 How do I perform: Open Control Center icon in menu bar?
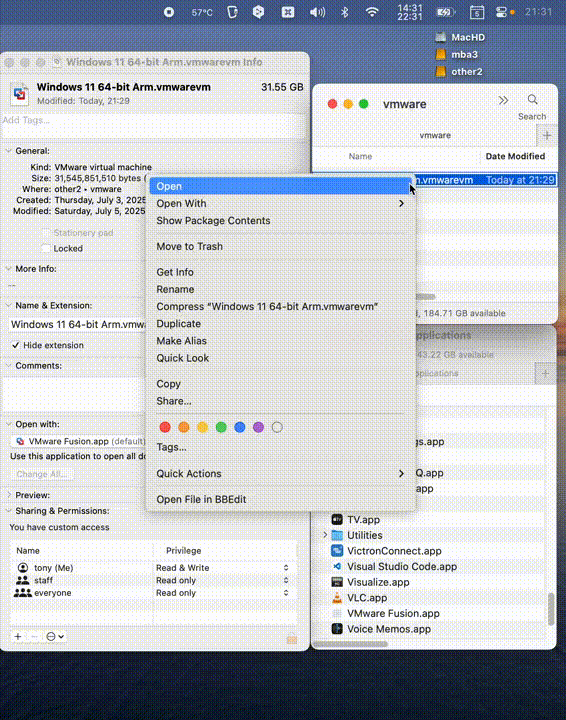(501, 12)
